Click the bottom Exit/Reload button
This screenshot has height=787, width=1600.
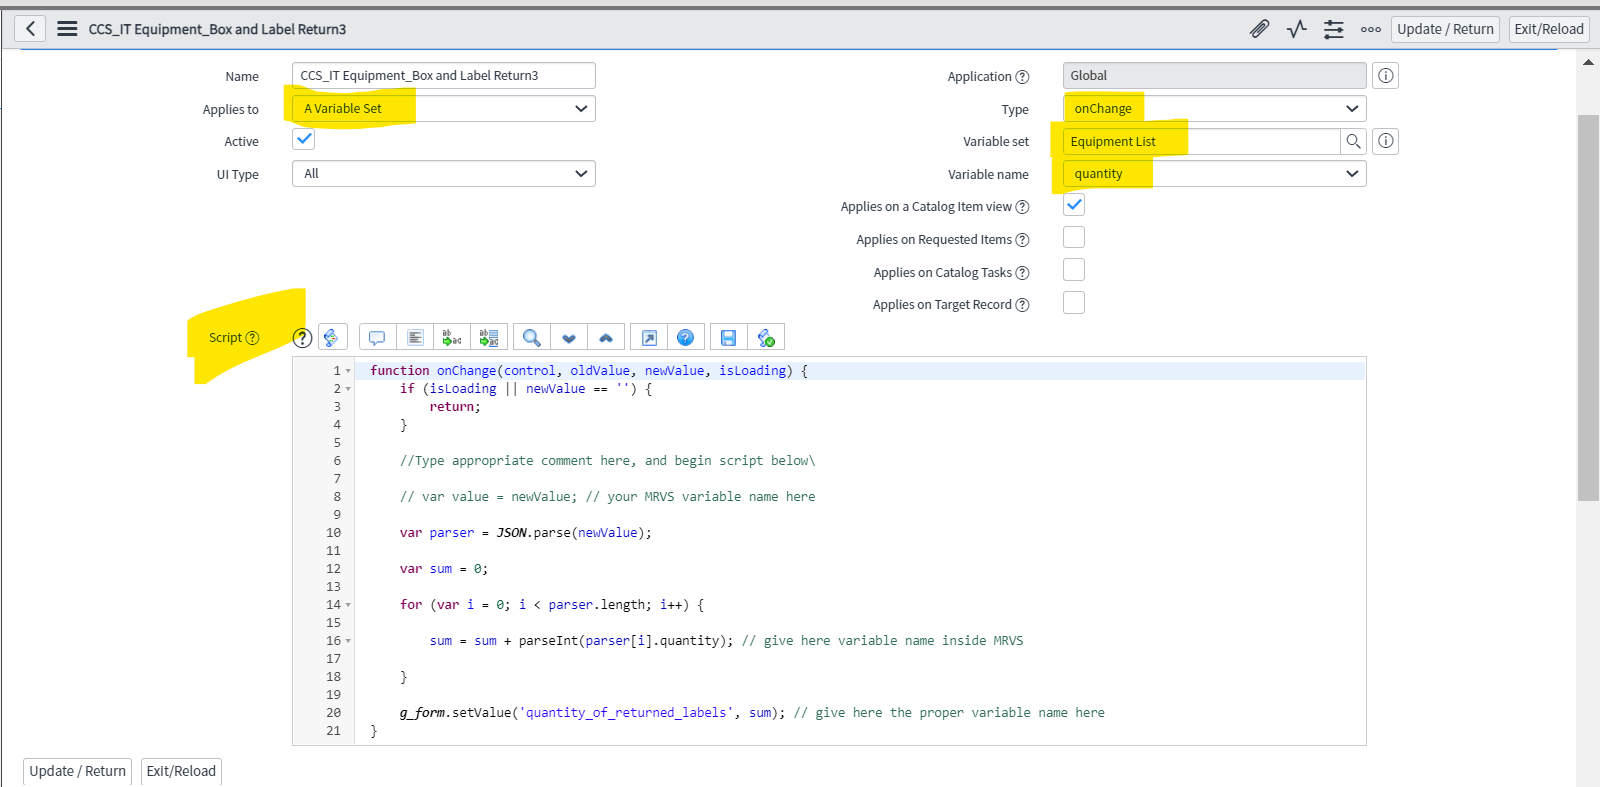(x=181, y=771)
